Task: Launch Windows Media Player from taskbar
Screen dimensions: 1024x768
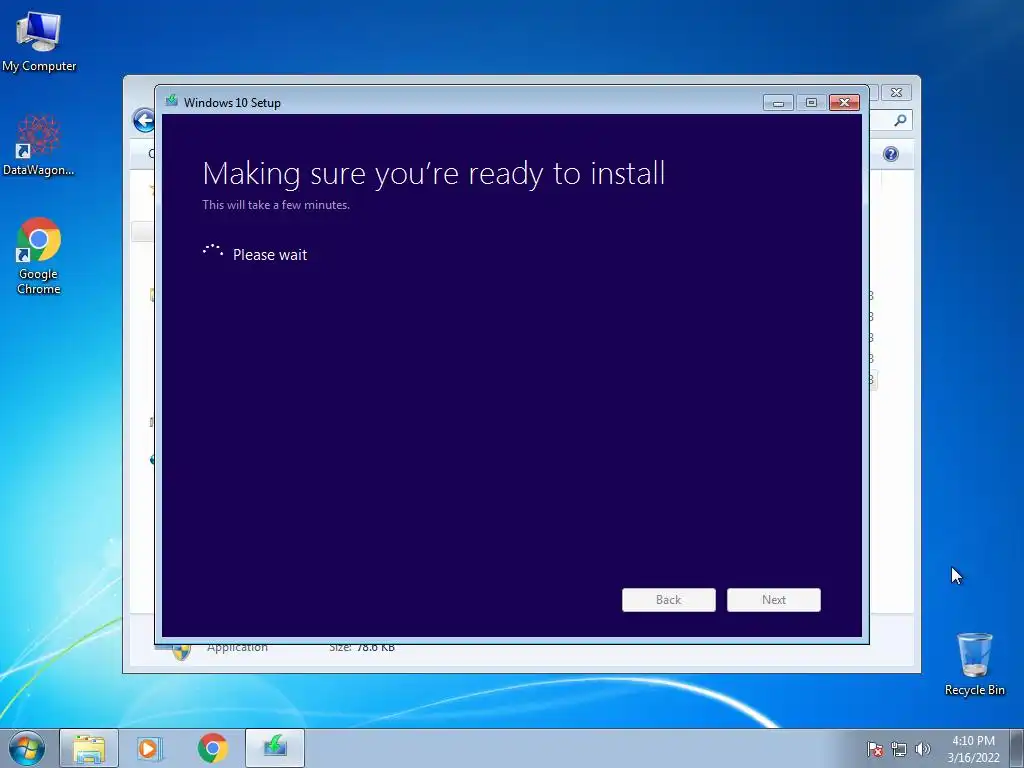Action: pos(149,748)
